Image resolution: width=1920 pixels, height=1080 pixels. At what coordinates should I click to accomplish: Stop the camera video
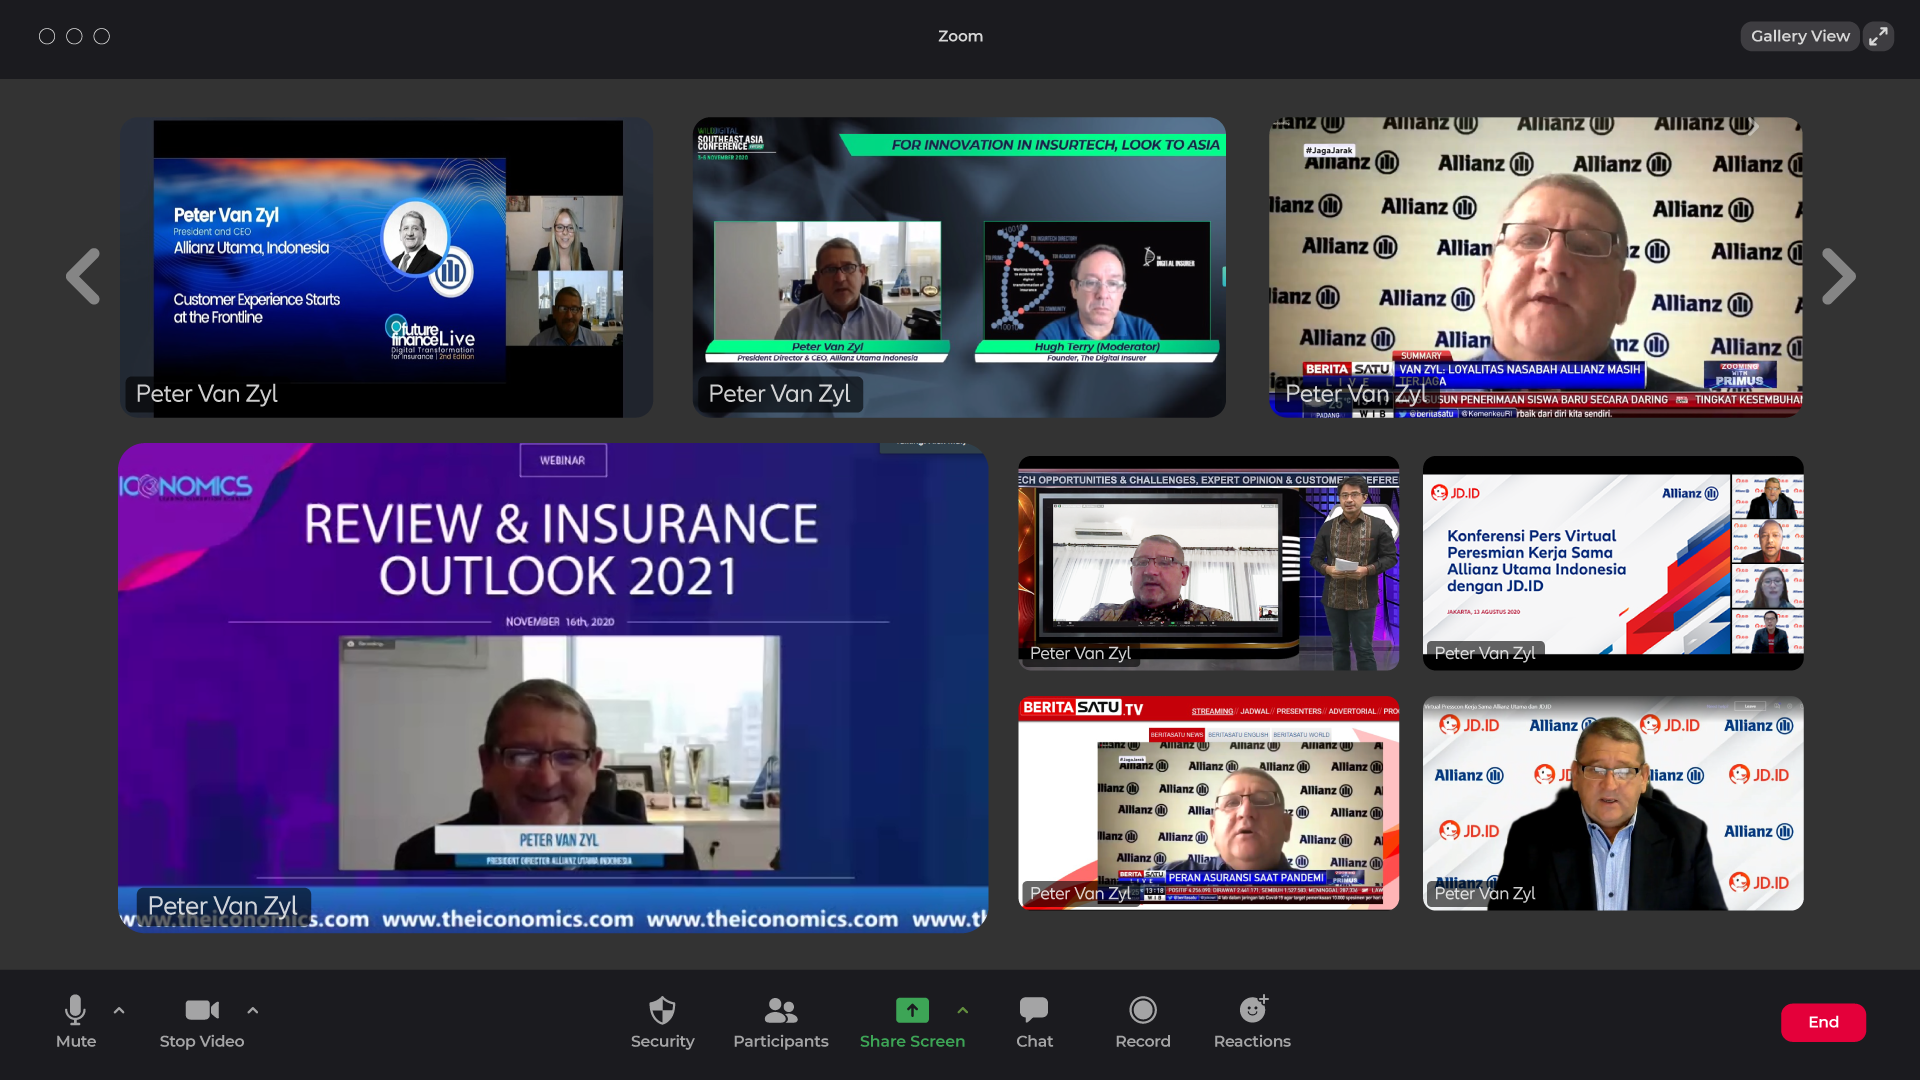click(x=202, y=1022)
